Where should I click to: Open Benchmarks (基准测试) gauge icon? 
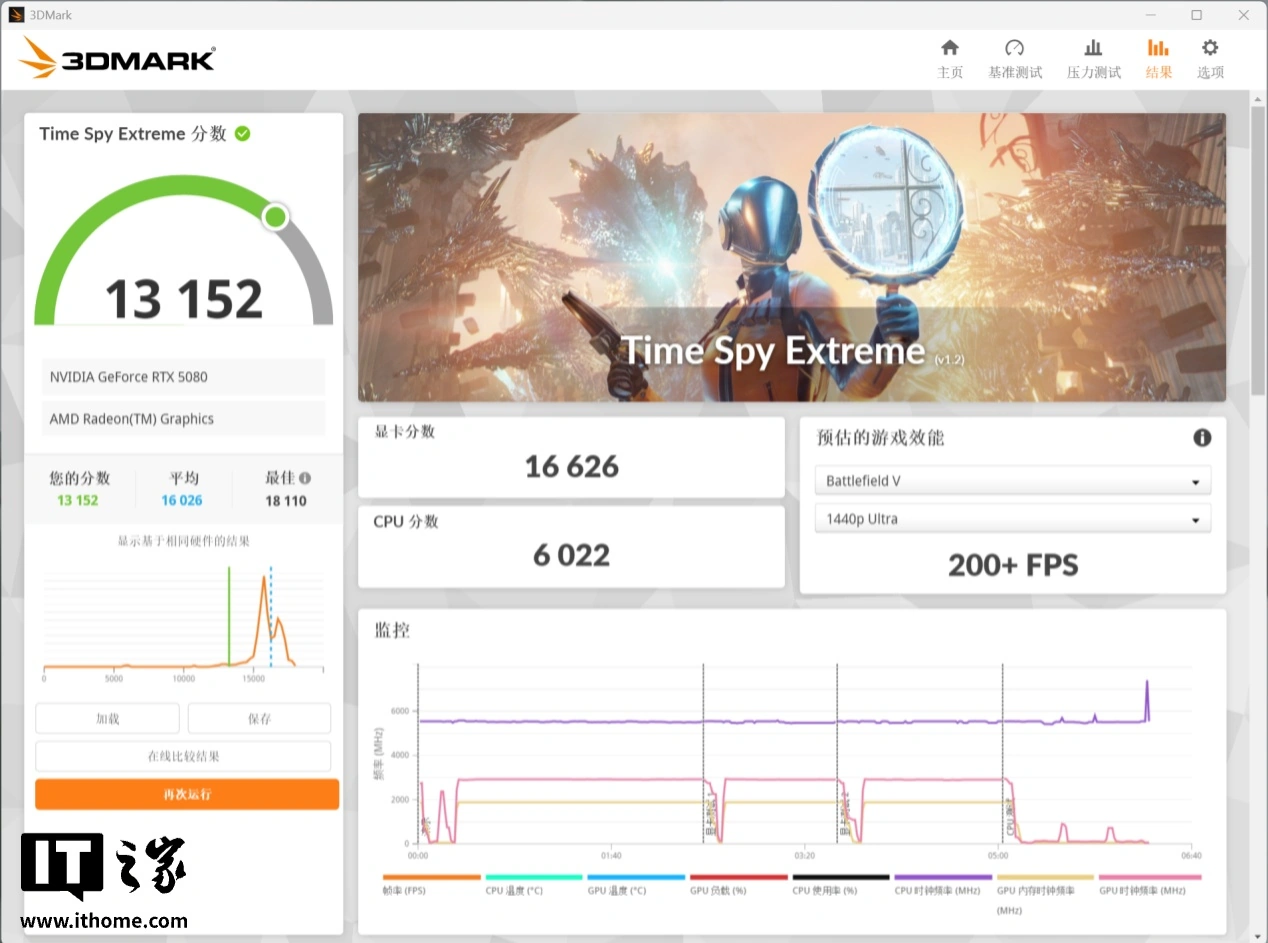(x=1014, y=48)
